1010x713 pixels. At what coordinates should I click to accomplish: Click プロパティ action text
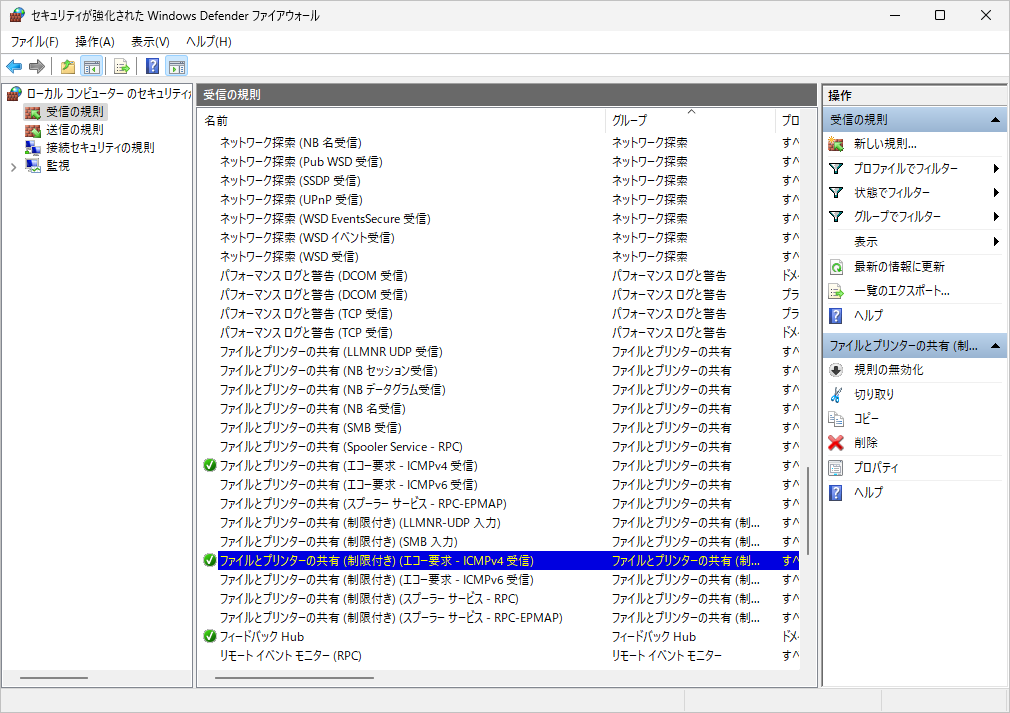[x=876, y=468]
